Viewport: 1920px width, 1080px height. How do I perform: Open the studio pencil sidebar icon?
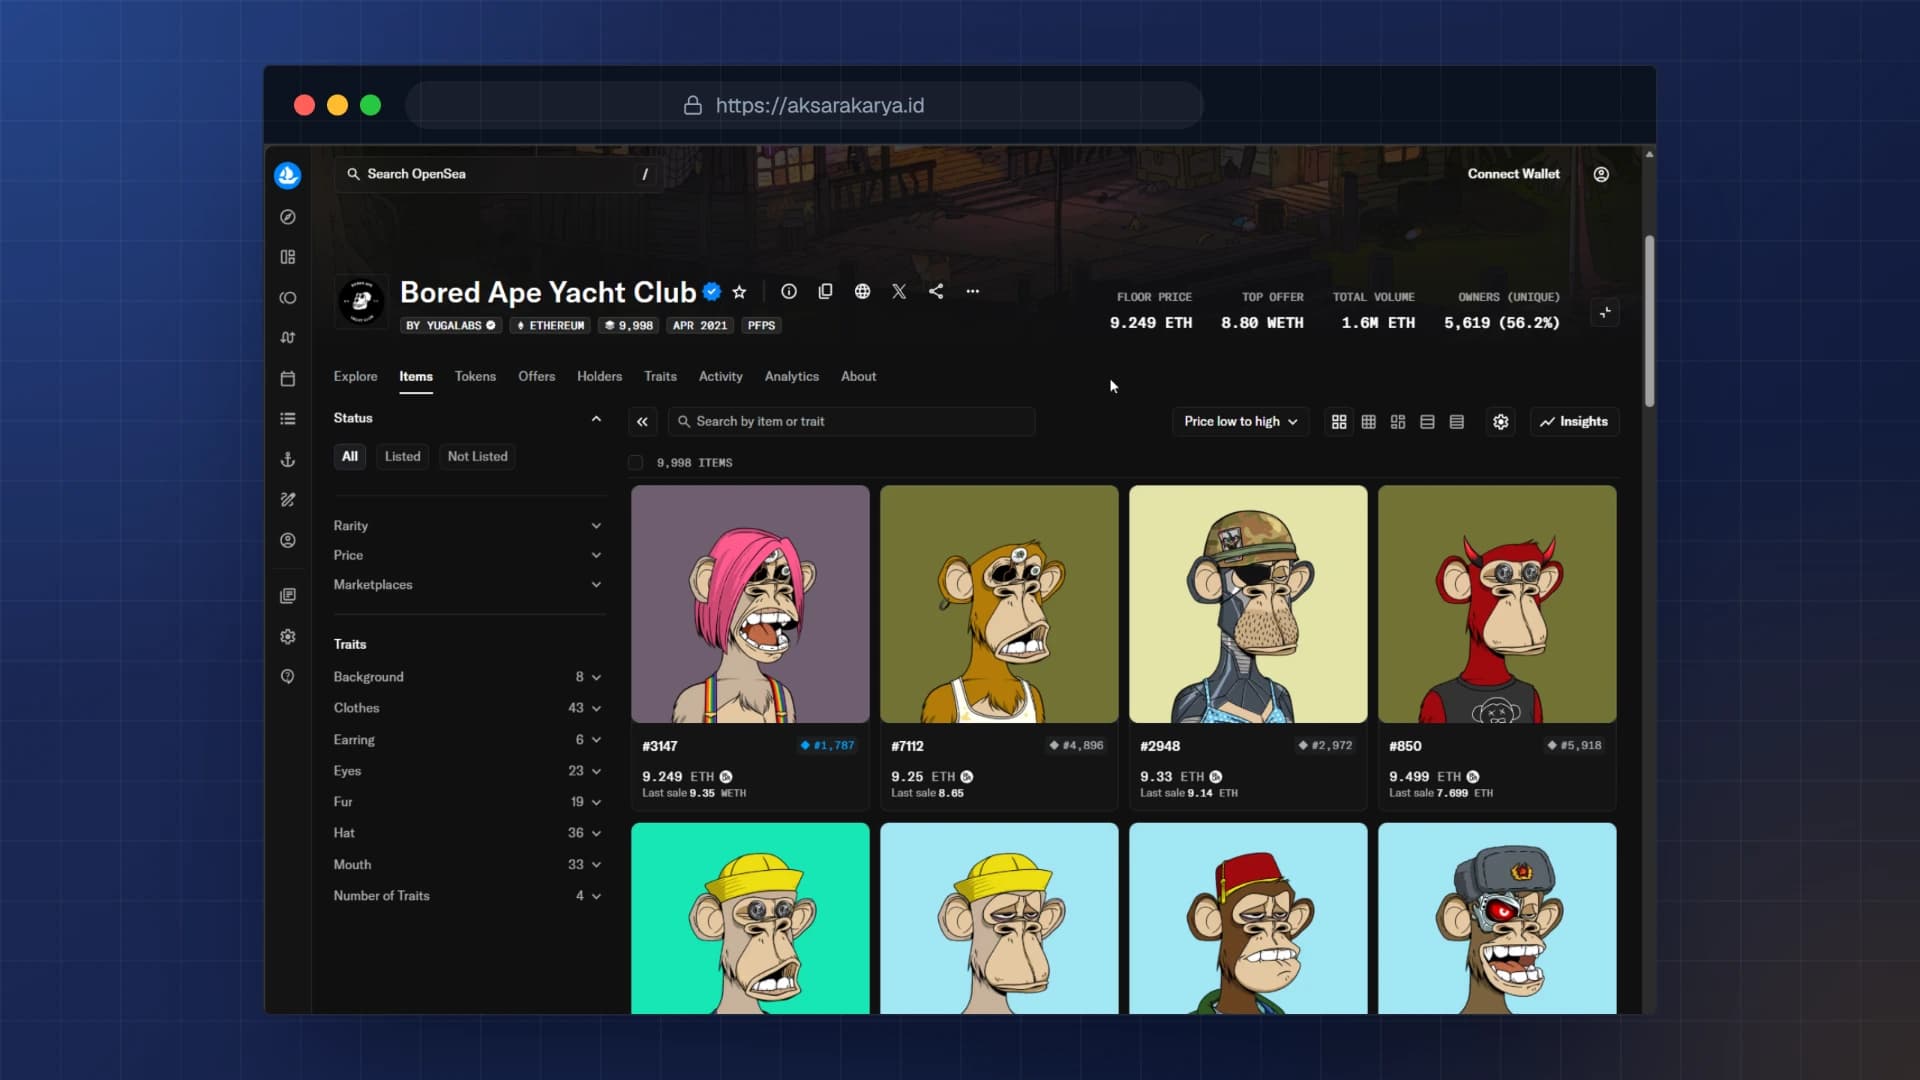288,499
